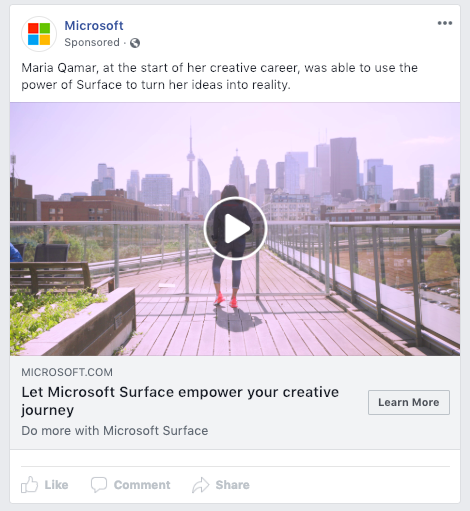Open the three-dot post options menu

pyautogui.click(x=445, y=23)
